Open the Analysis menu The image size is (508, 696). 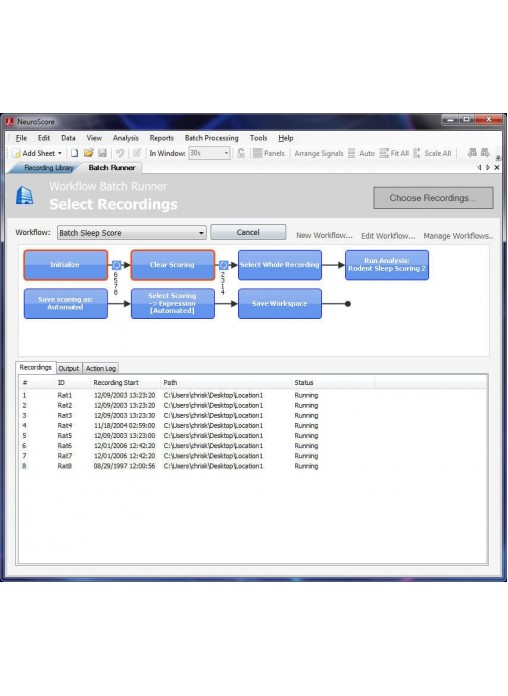pos(126,138)
